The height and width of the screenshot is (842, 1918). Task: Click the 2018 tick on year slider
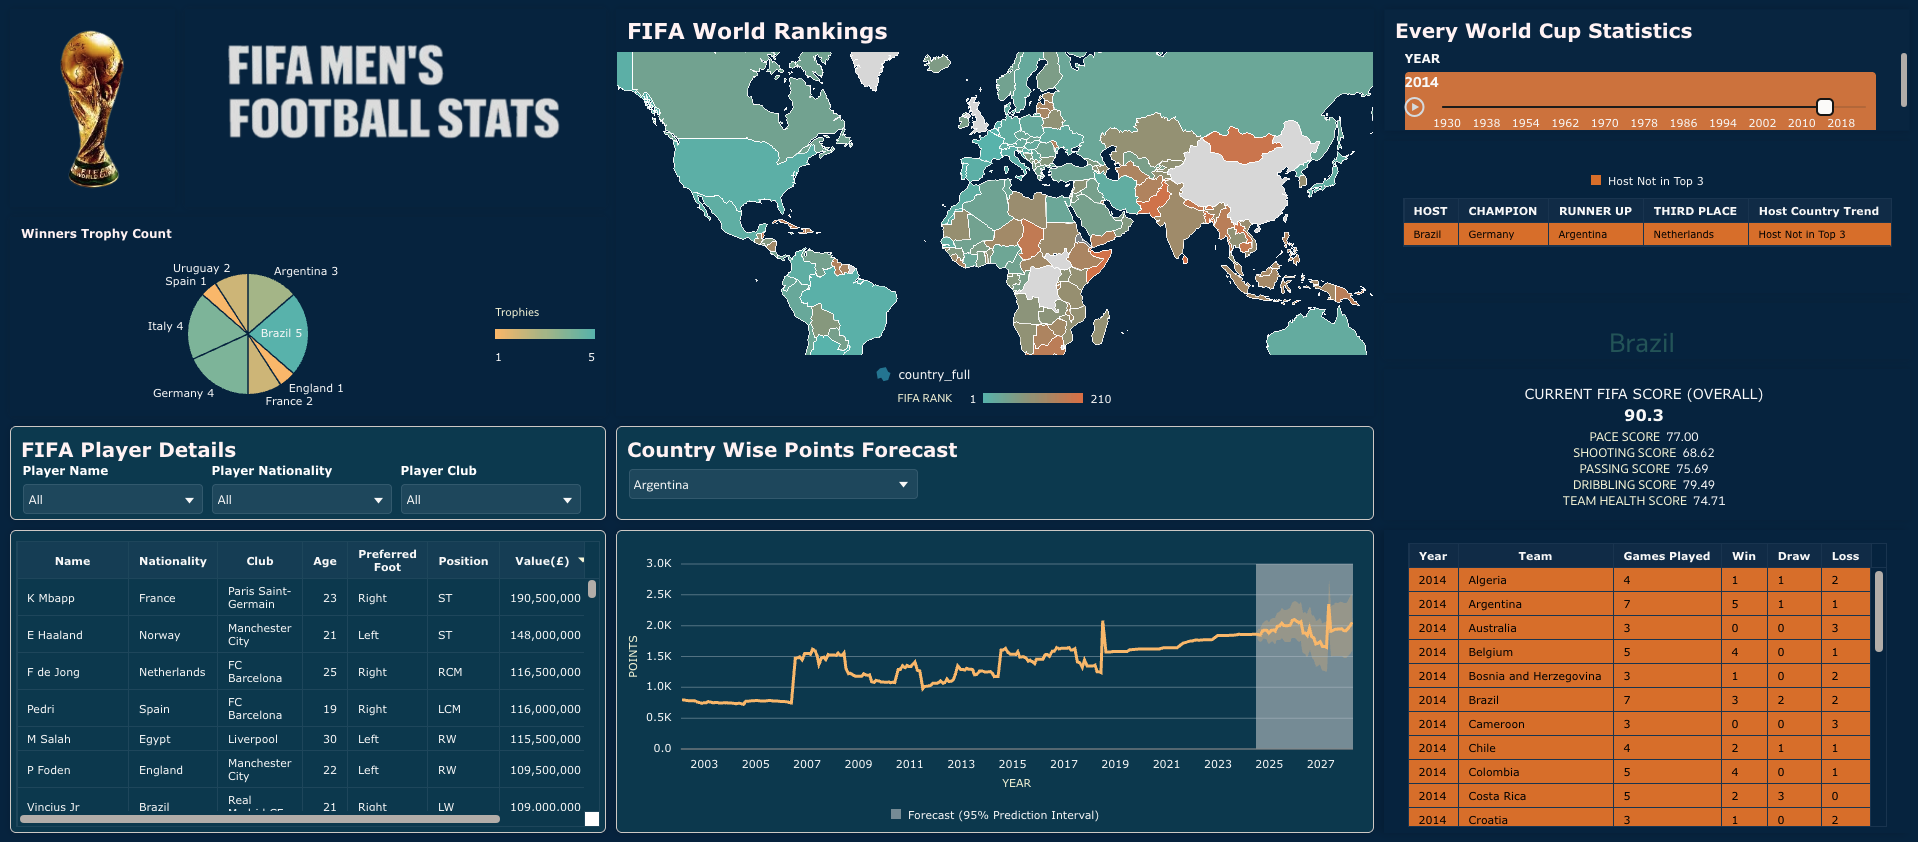pos(1840,123)
